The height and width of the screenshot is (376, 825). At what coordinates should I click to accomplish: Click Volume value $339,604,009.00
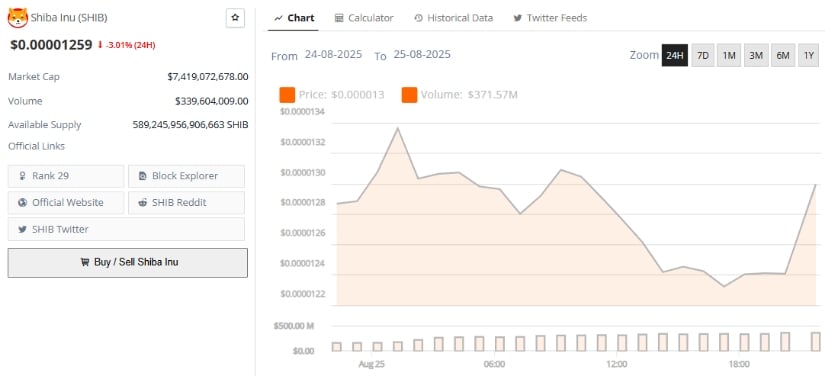[212, 101]
